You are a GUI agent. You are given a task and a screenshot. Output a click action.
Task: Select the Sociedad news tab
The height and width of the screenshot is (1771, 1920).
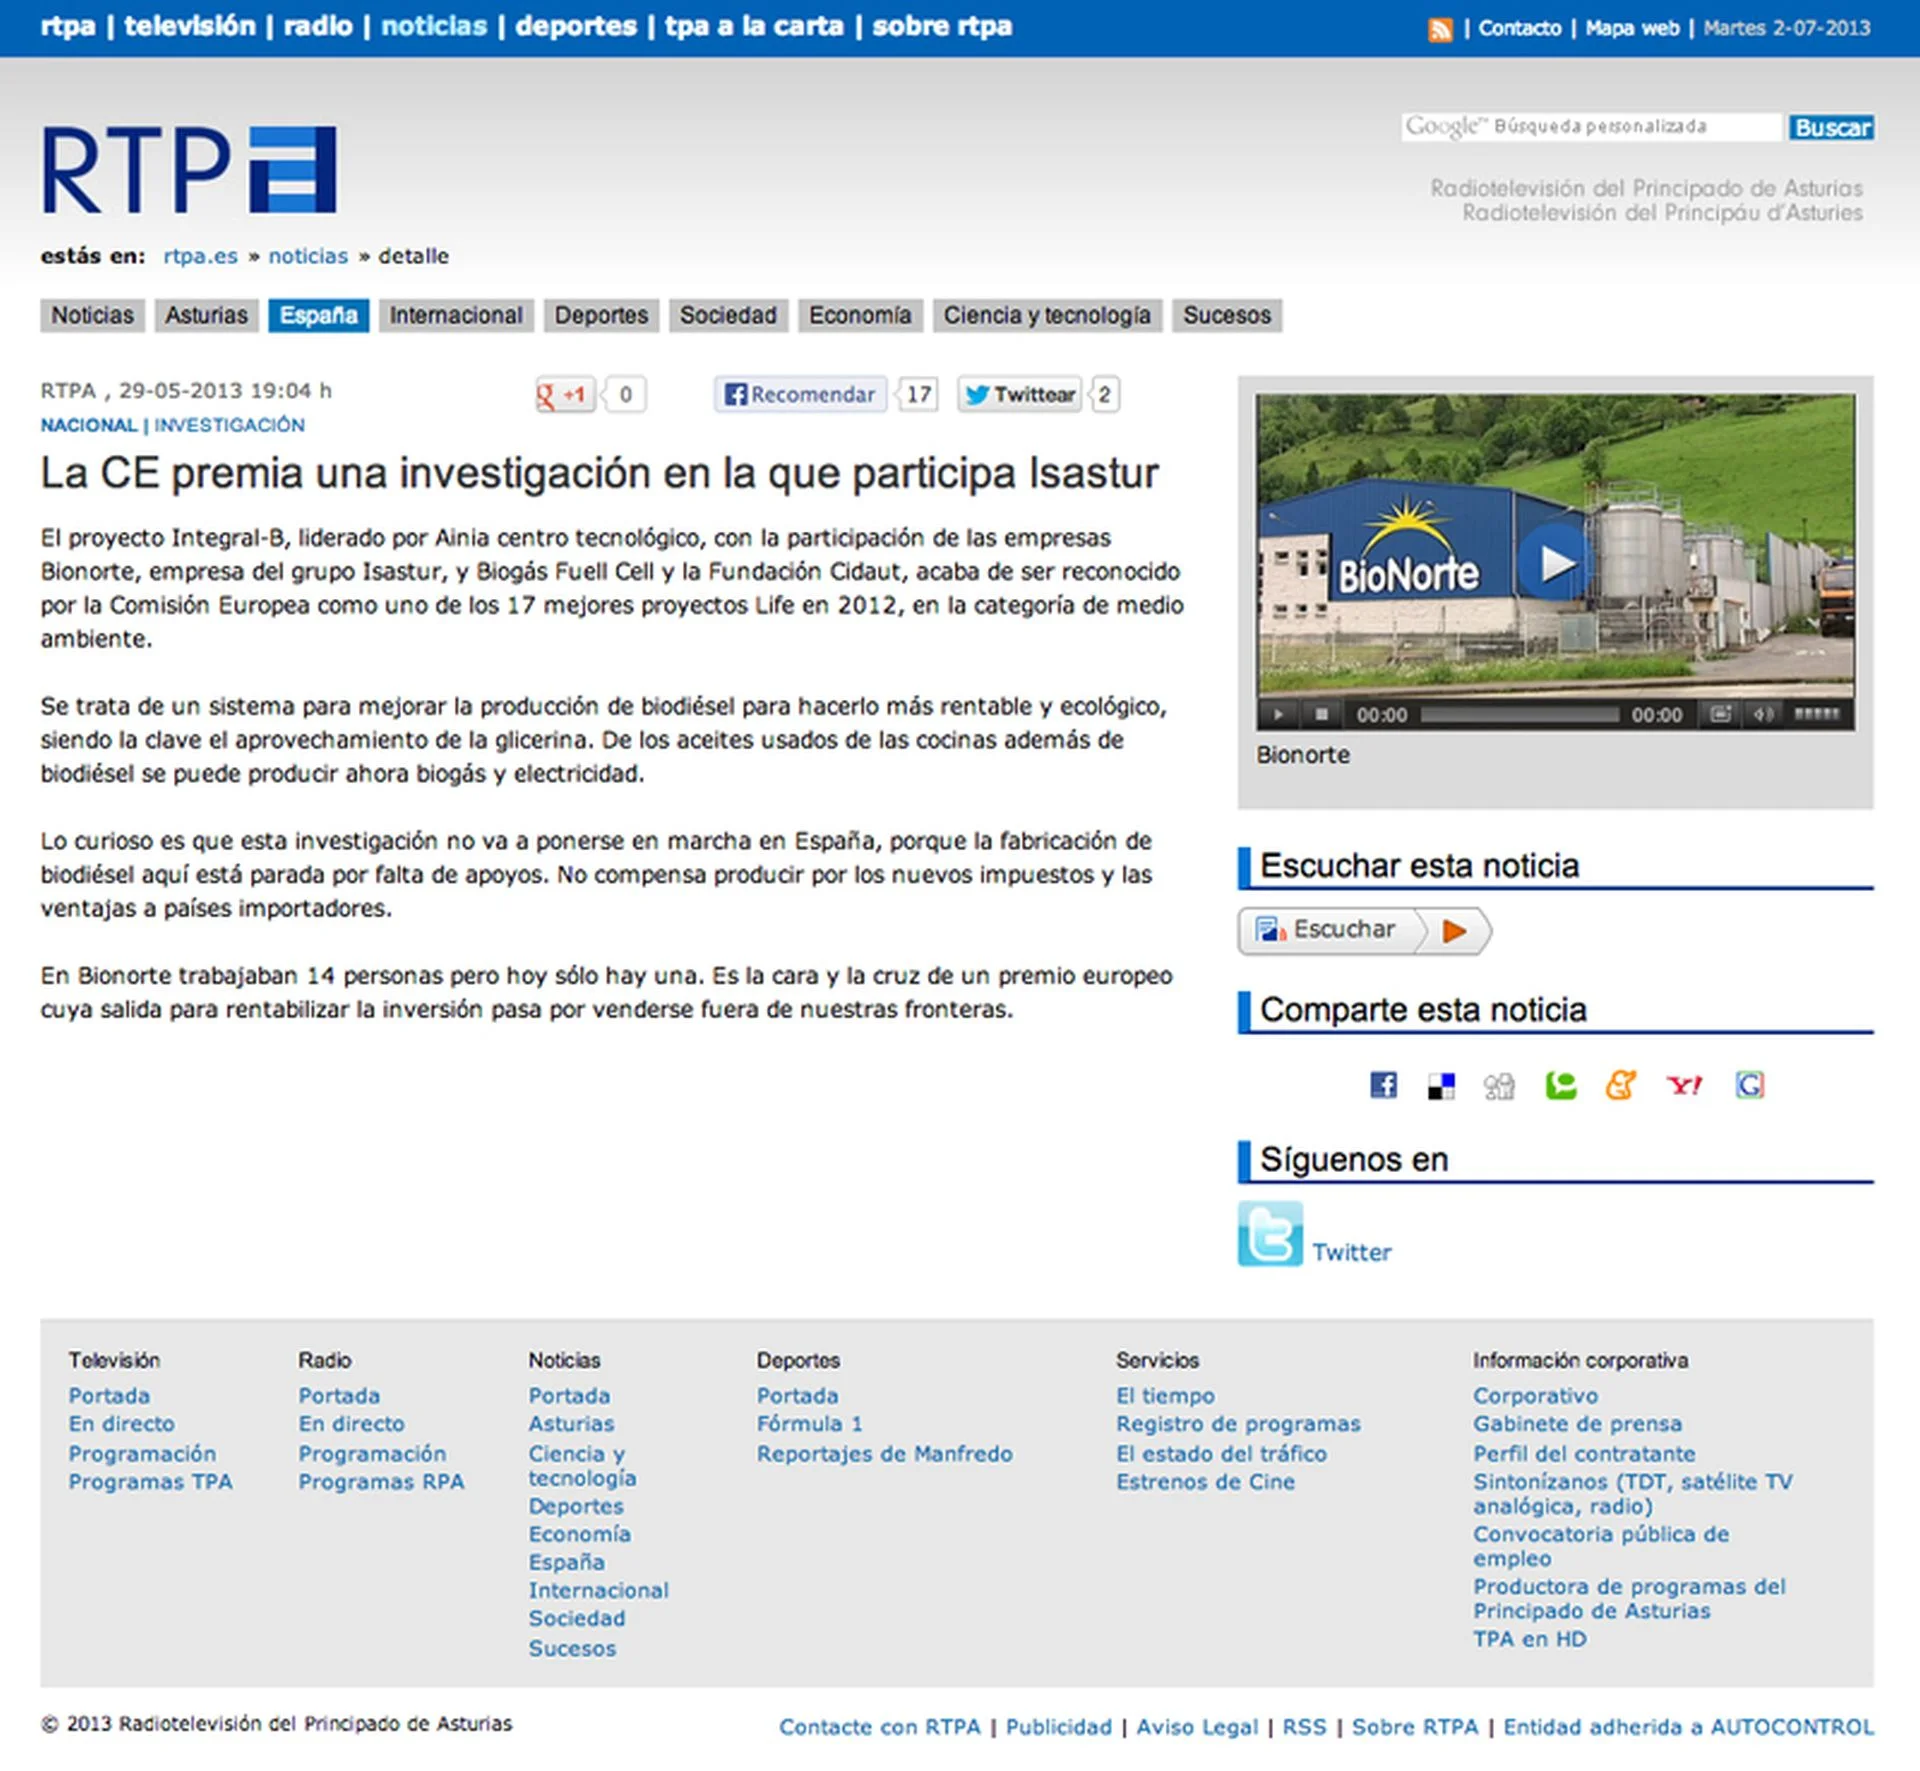(728, 315)
